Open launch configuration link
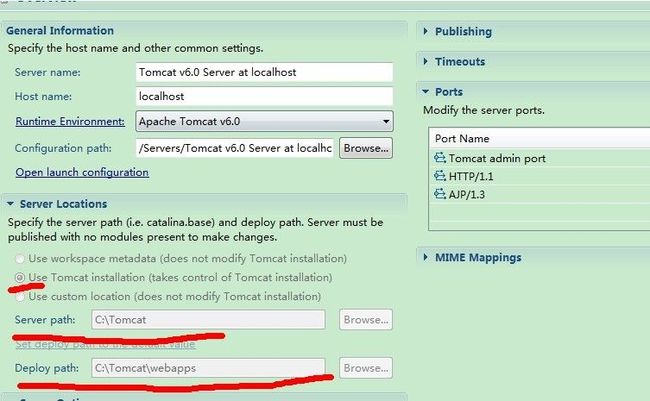This screenshot has width=650, height=401. (x=82, y=172)
